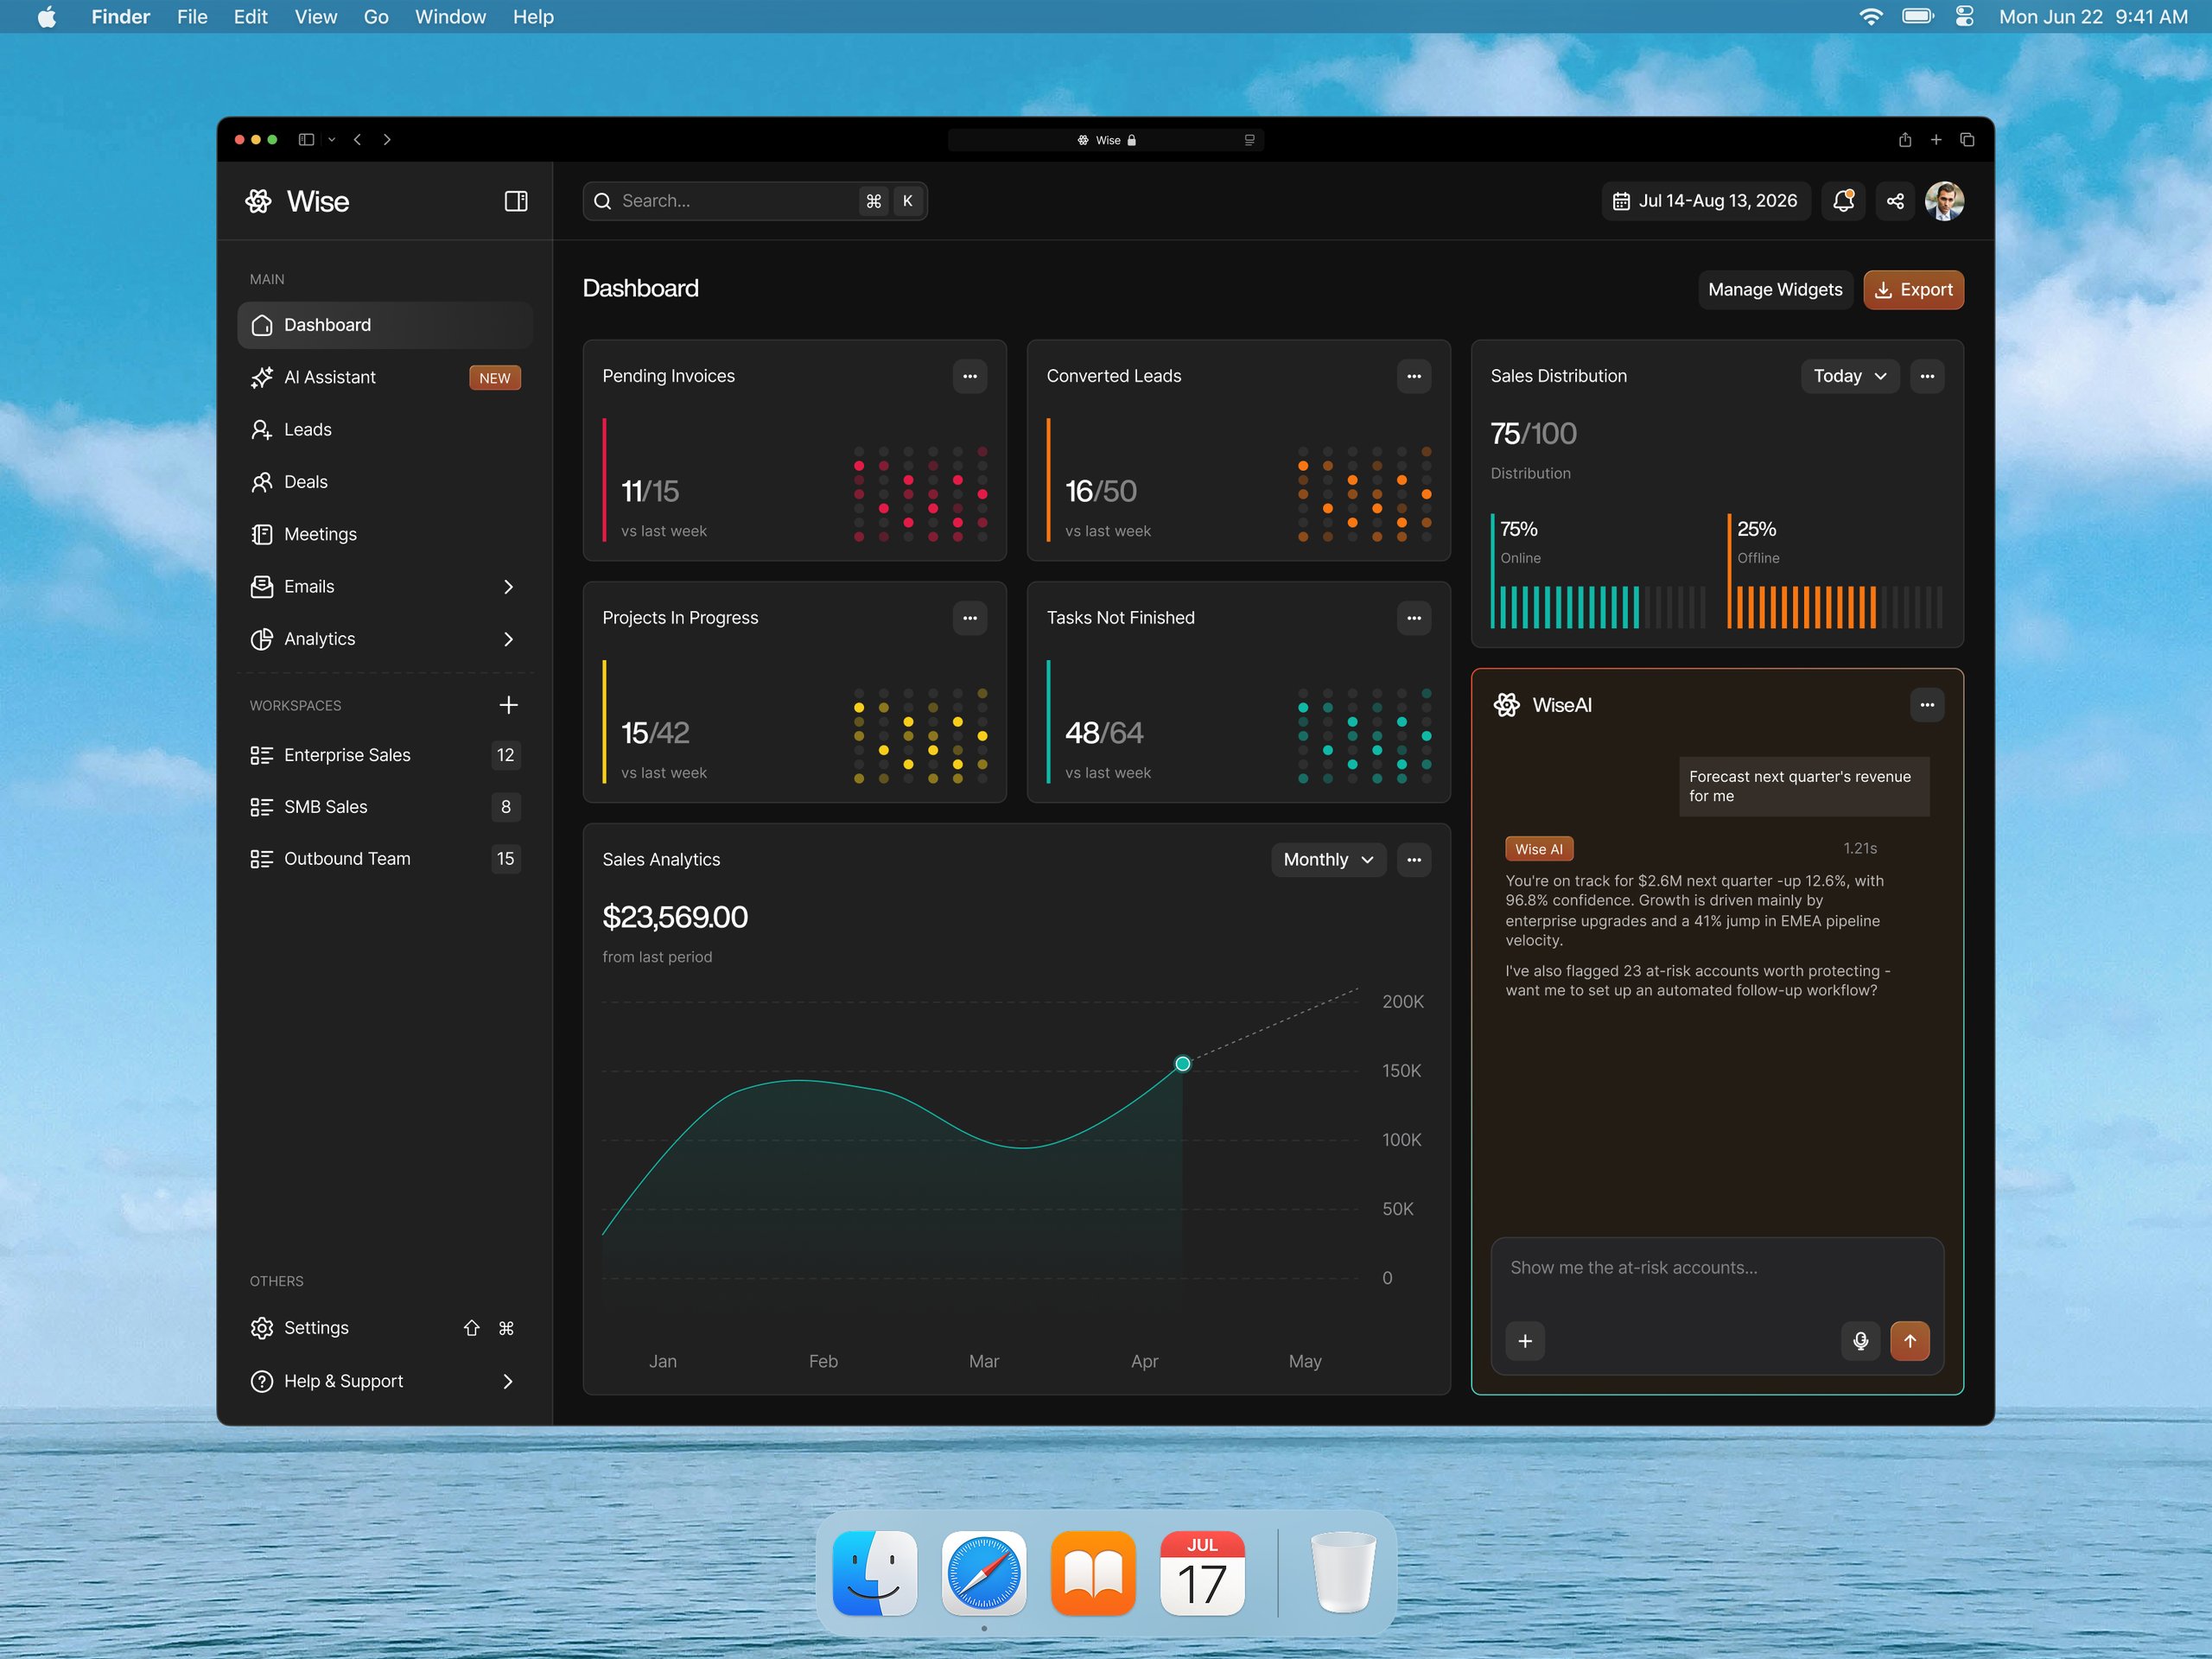Click the Wi-Fi status icon
The width and height of the screenshot is (2212, 1659).
(x=1870, y=17)
